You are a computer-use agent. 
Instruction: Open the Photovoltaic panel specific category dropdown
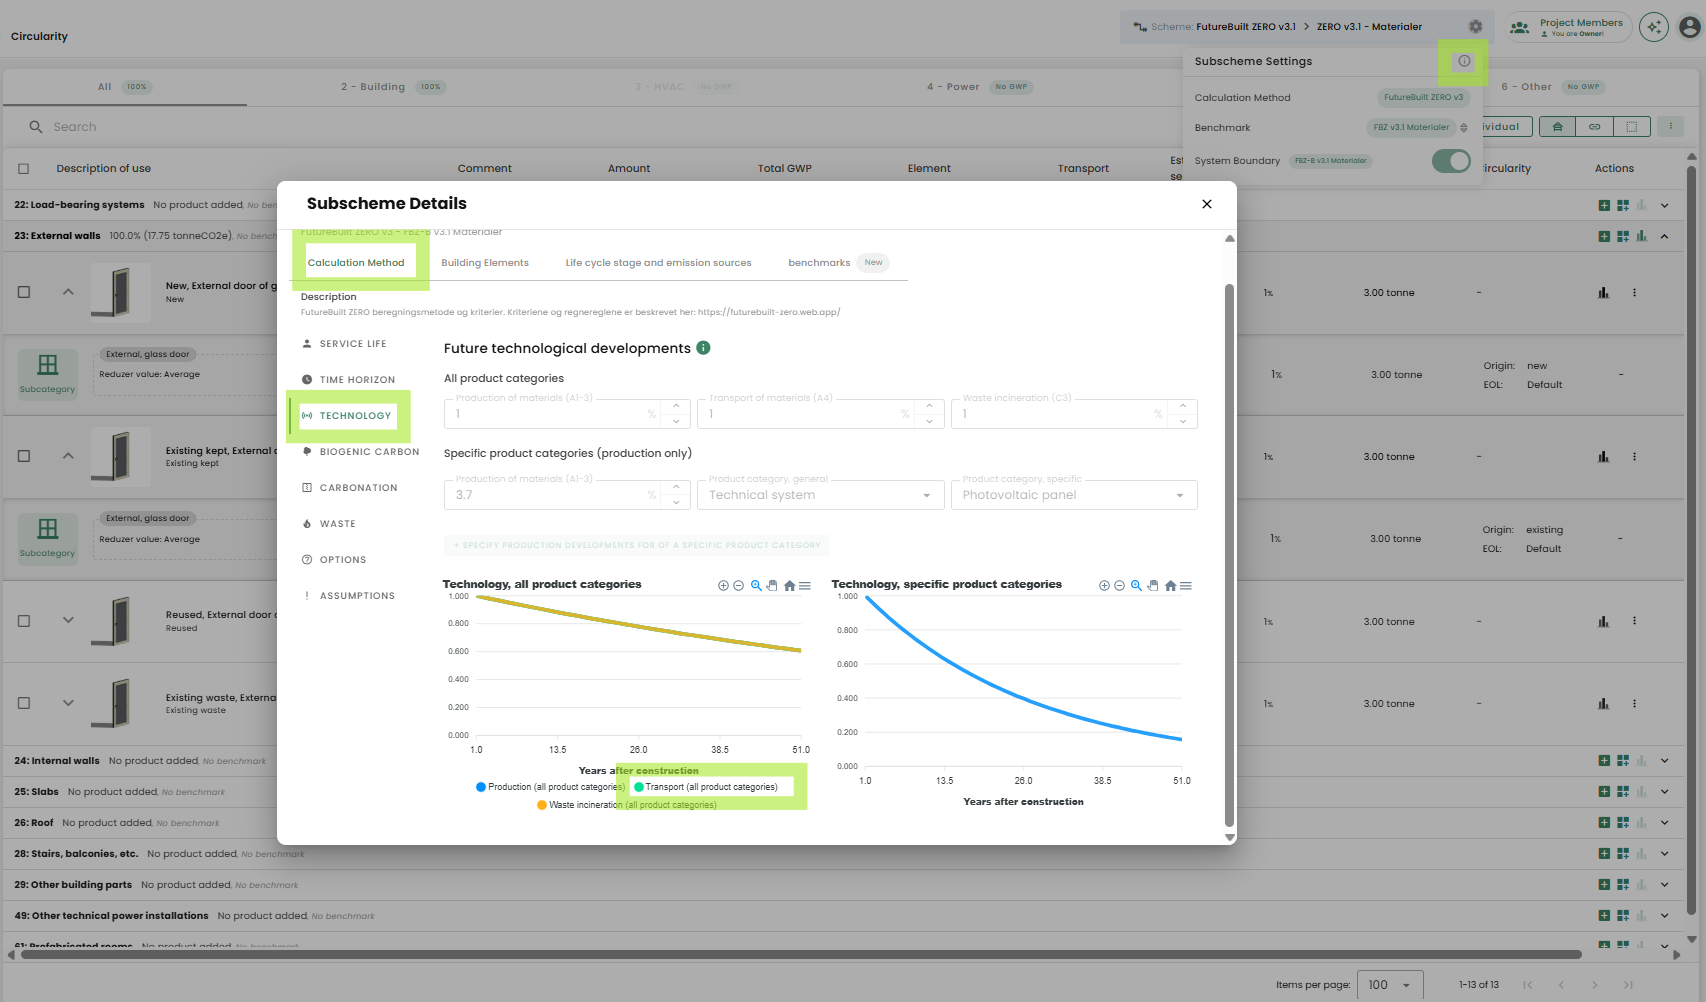(x=1073, y=495)
